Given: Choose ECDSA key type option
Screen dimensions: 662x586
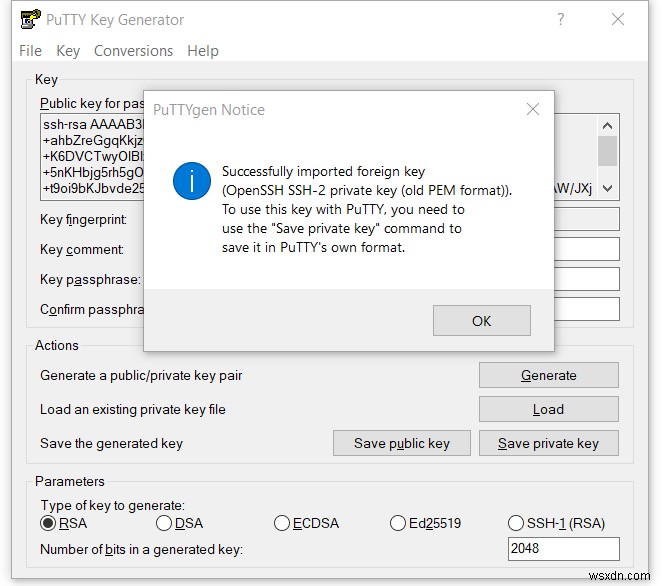Looking at the screenshot, I should pyautogui.click(x=282, y=523).
